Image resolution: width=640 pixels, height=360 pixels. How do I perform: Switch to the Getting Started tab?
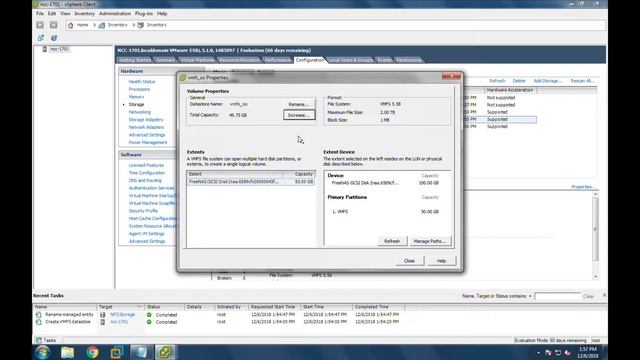pyautogui.click(x=135, y=60)
